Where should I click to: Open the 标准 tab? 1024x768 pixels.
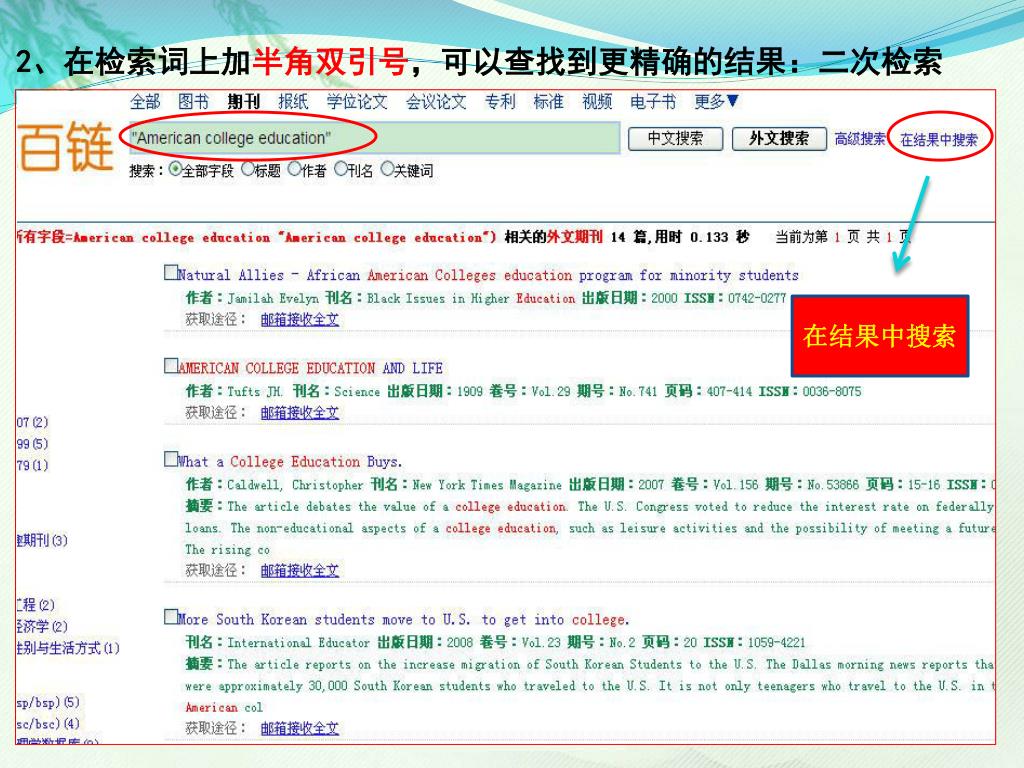[x=548, y=101]
